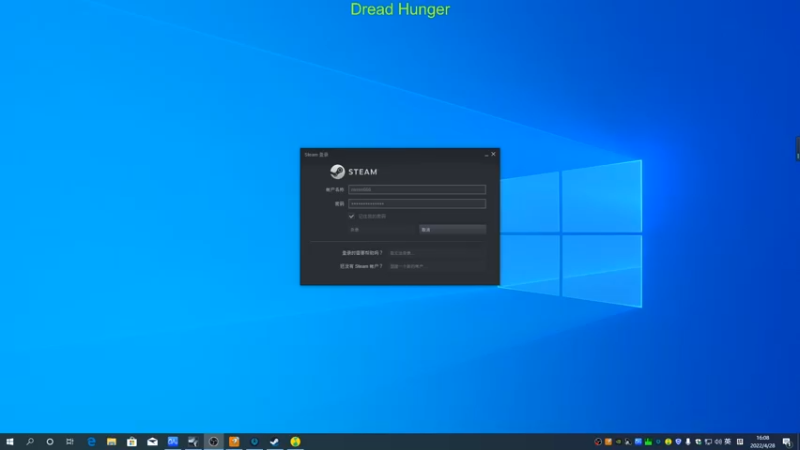Click the green tray icon
This screenshot has width=800, height=450.
[x=648, y=442]
